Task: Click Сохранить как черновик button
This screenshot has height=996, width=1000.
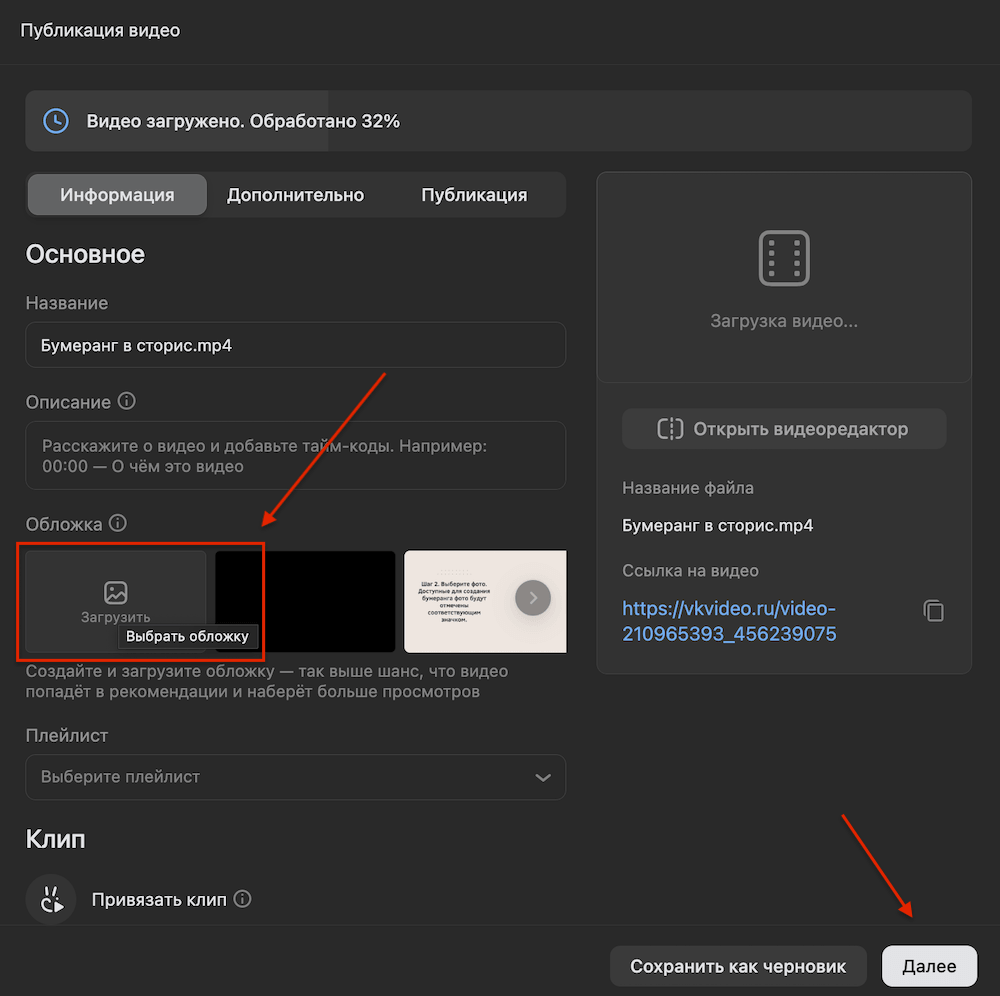Action: (x=738, y=966)
